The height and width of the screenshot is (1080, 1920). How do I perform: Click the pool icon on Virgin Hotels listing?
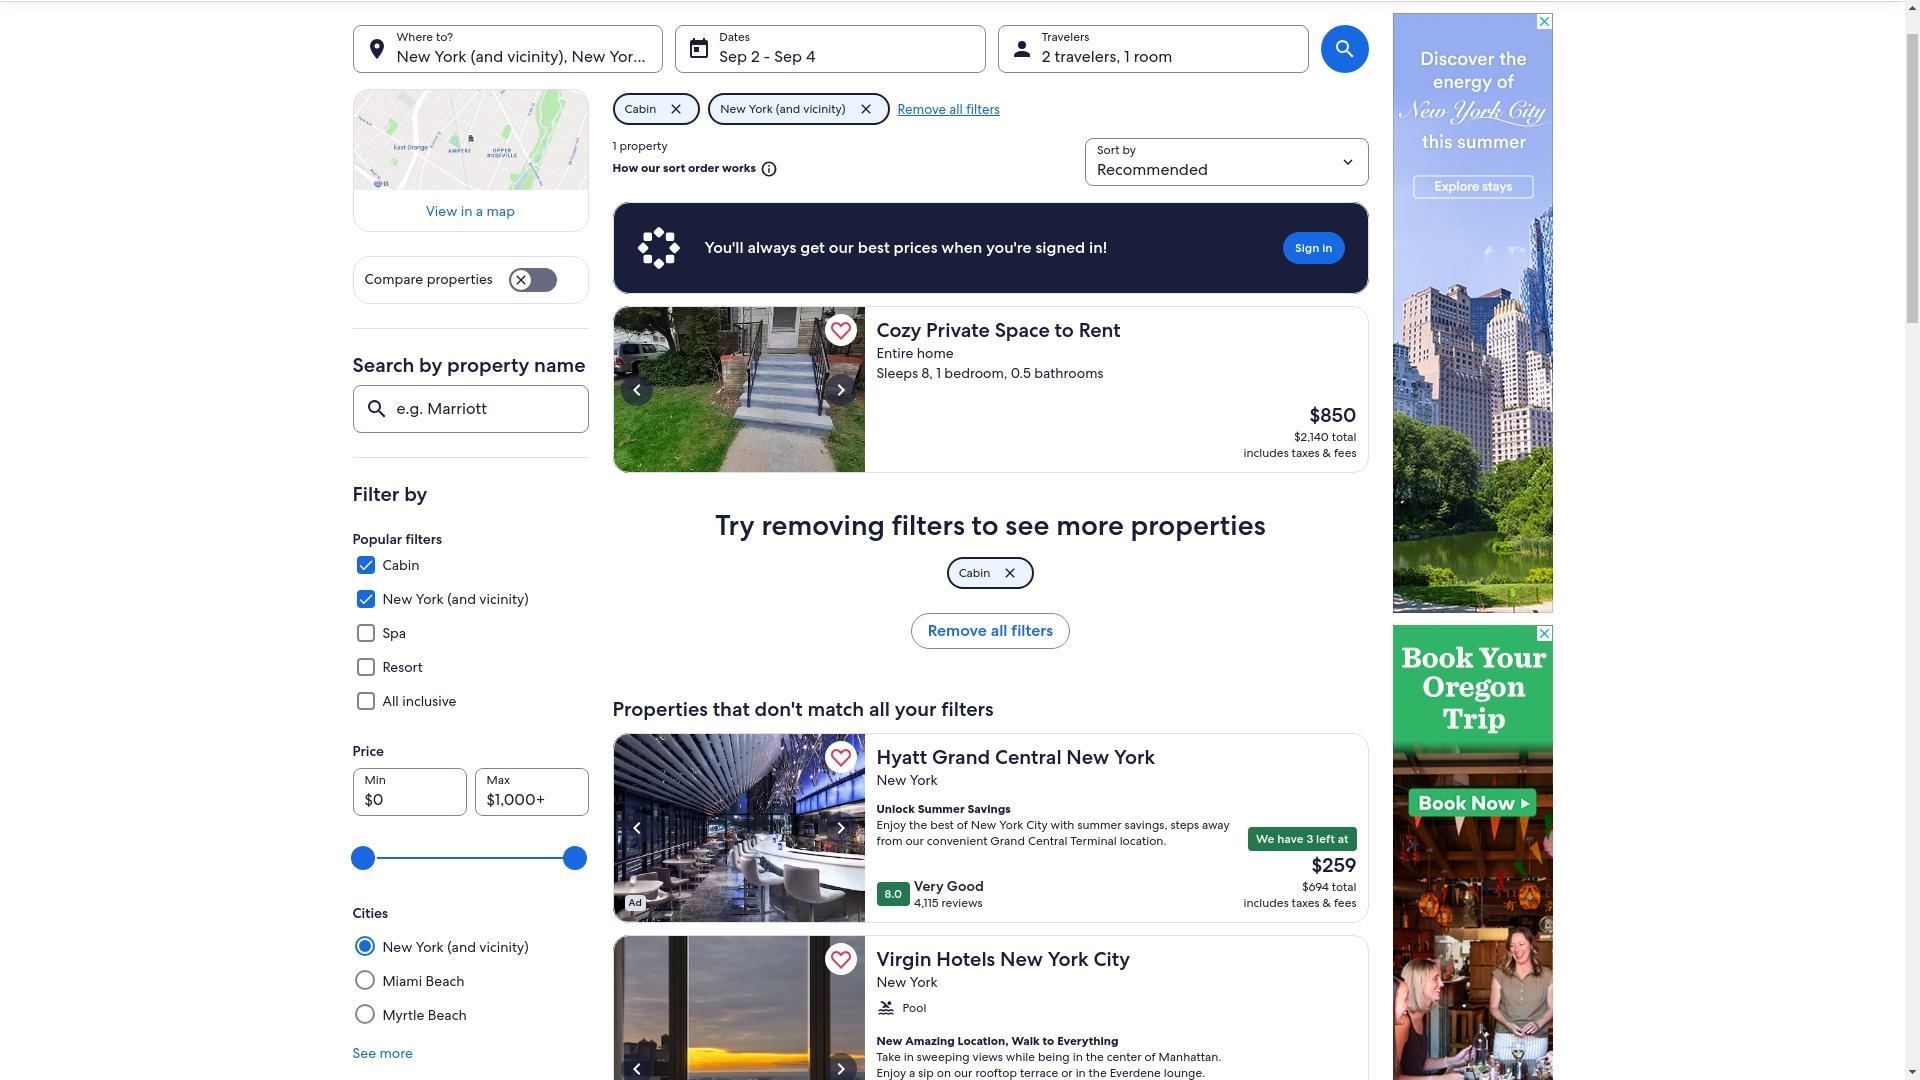(x=886, y=1008)
